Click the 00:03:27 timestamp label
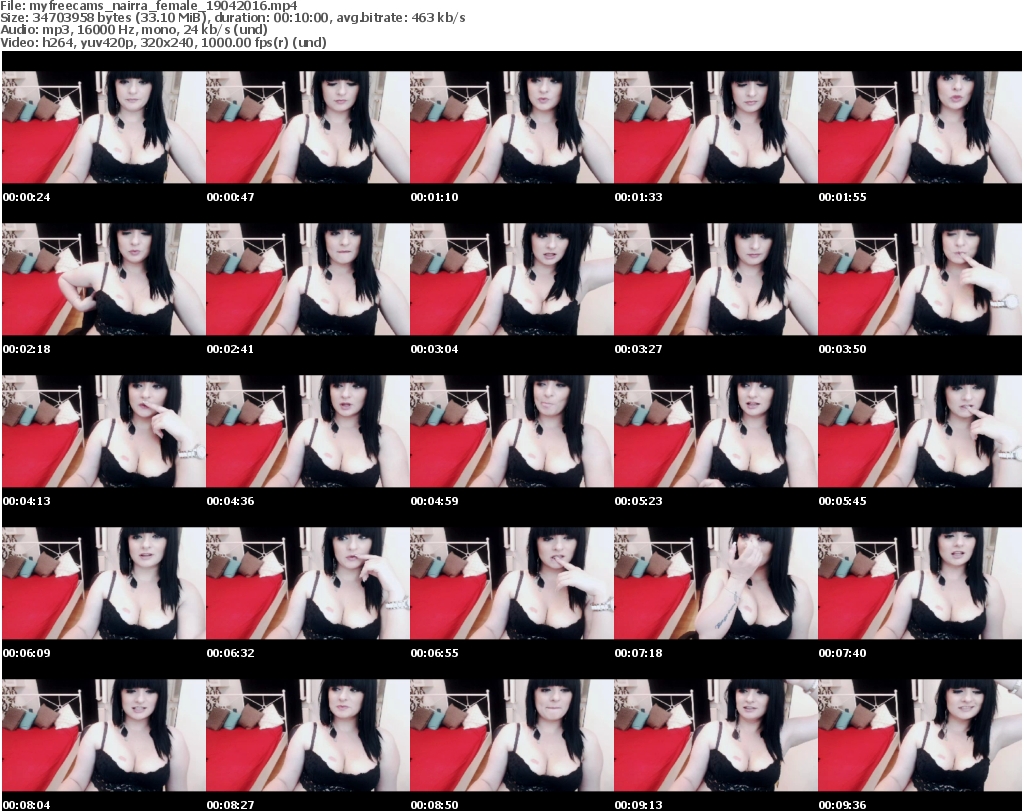Screen dimensions: 1024x811 tap(638, 349)
